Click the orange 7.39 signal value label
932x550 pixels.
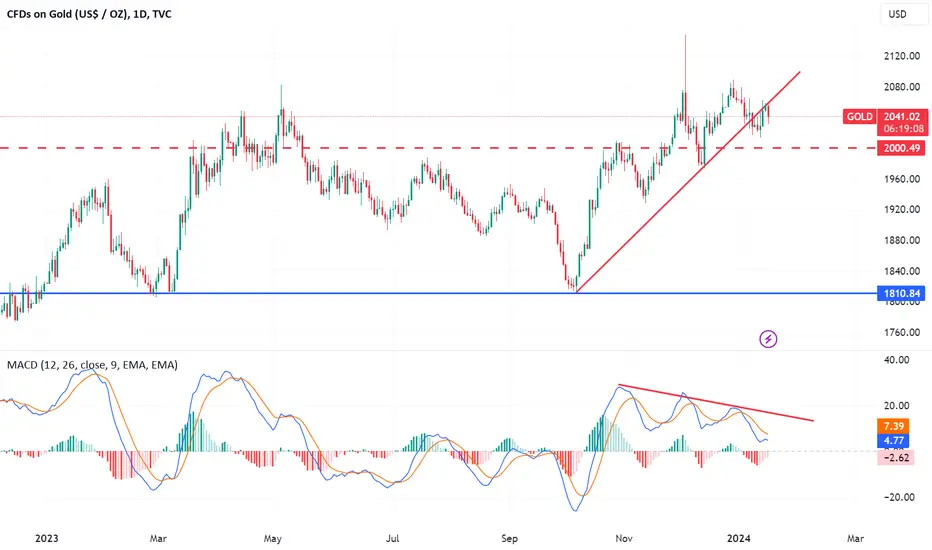[x=893, y=426]
